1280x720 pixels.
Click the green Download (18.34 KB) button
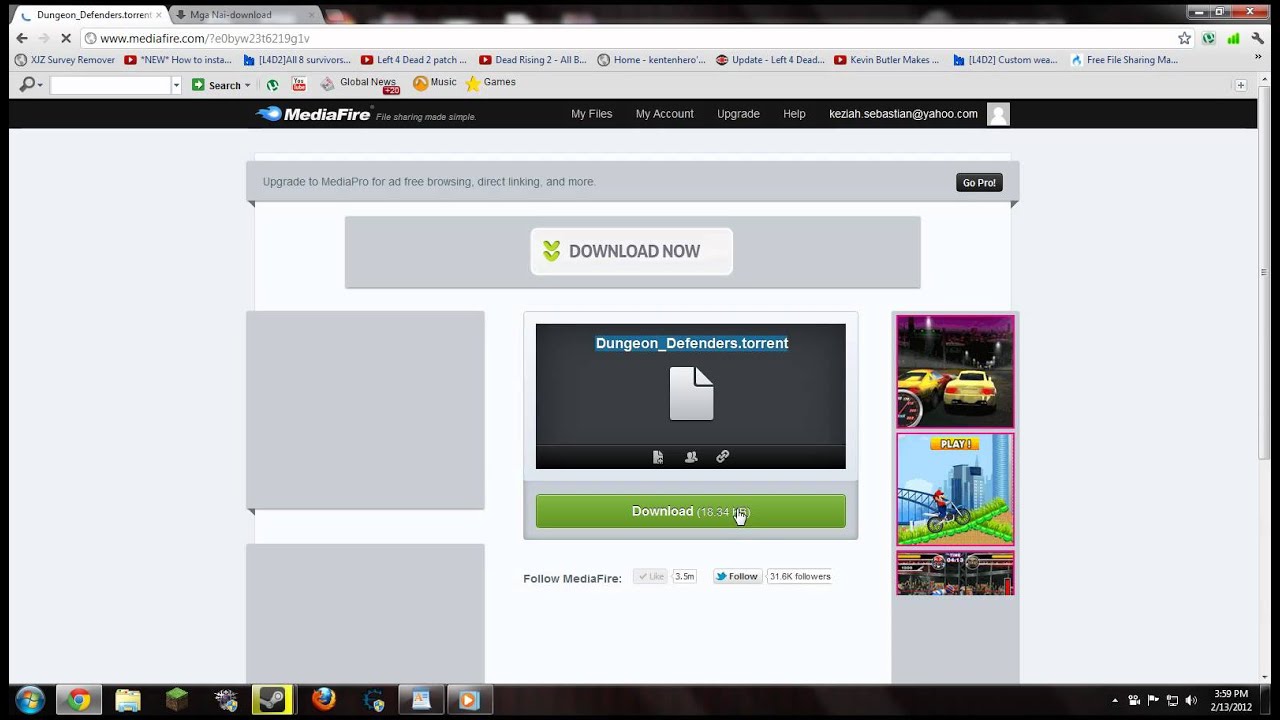click(690, 511)
